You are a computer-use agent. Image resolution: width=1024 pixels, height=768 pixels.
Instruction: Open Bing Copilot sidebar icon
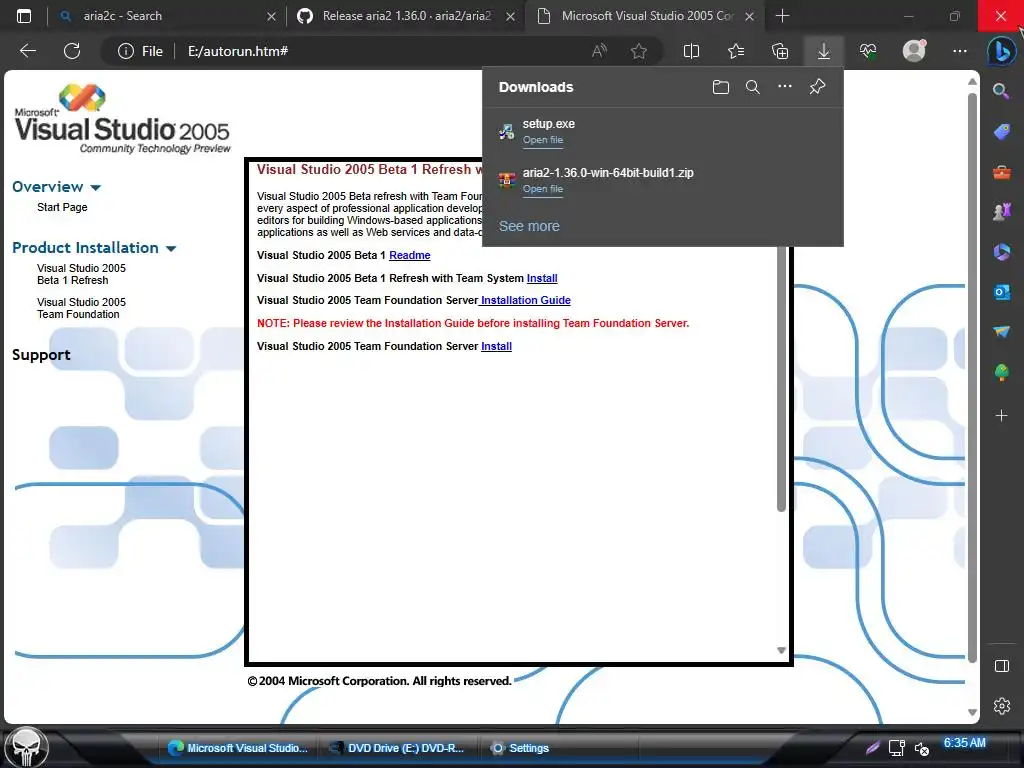[x=1001, y=51]
